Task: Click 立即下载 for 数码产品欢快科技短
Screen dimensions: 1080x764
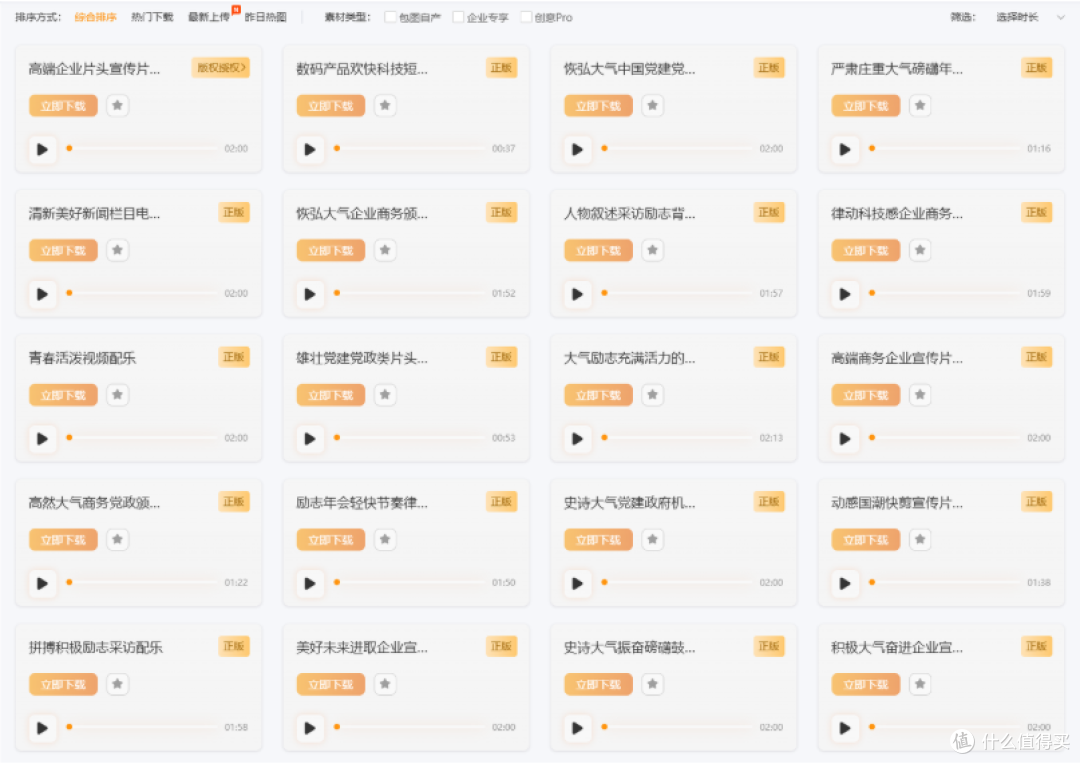Action: 331,106
